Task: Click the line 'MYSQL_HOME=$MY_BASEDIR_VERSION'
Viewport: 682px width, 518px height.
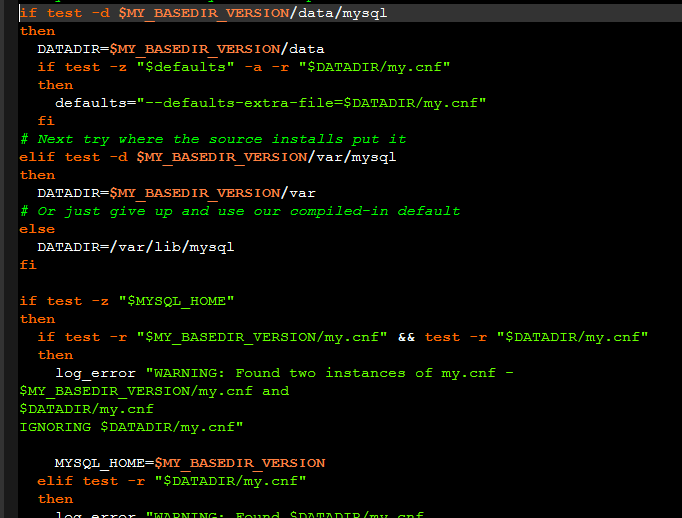Action: tap(190, 463)
